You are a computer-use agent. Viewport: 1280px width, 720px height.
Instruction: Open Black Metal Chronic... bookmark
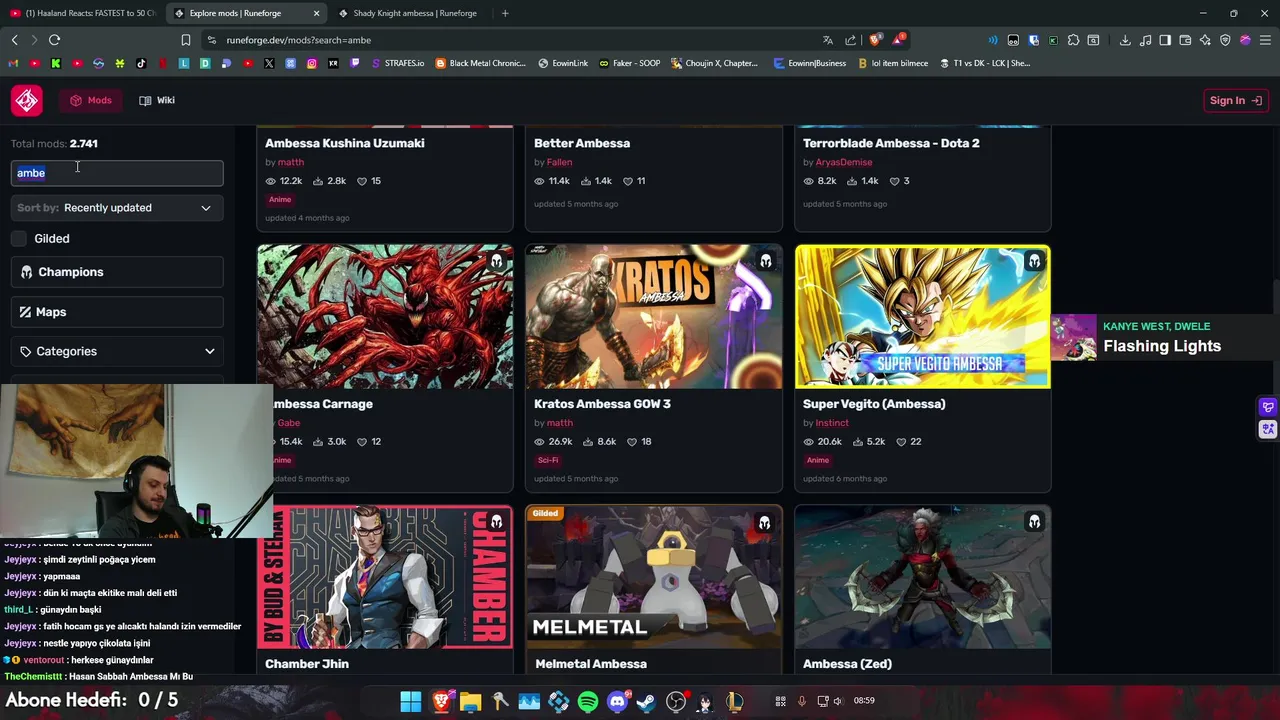[x=480, y=63]
